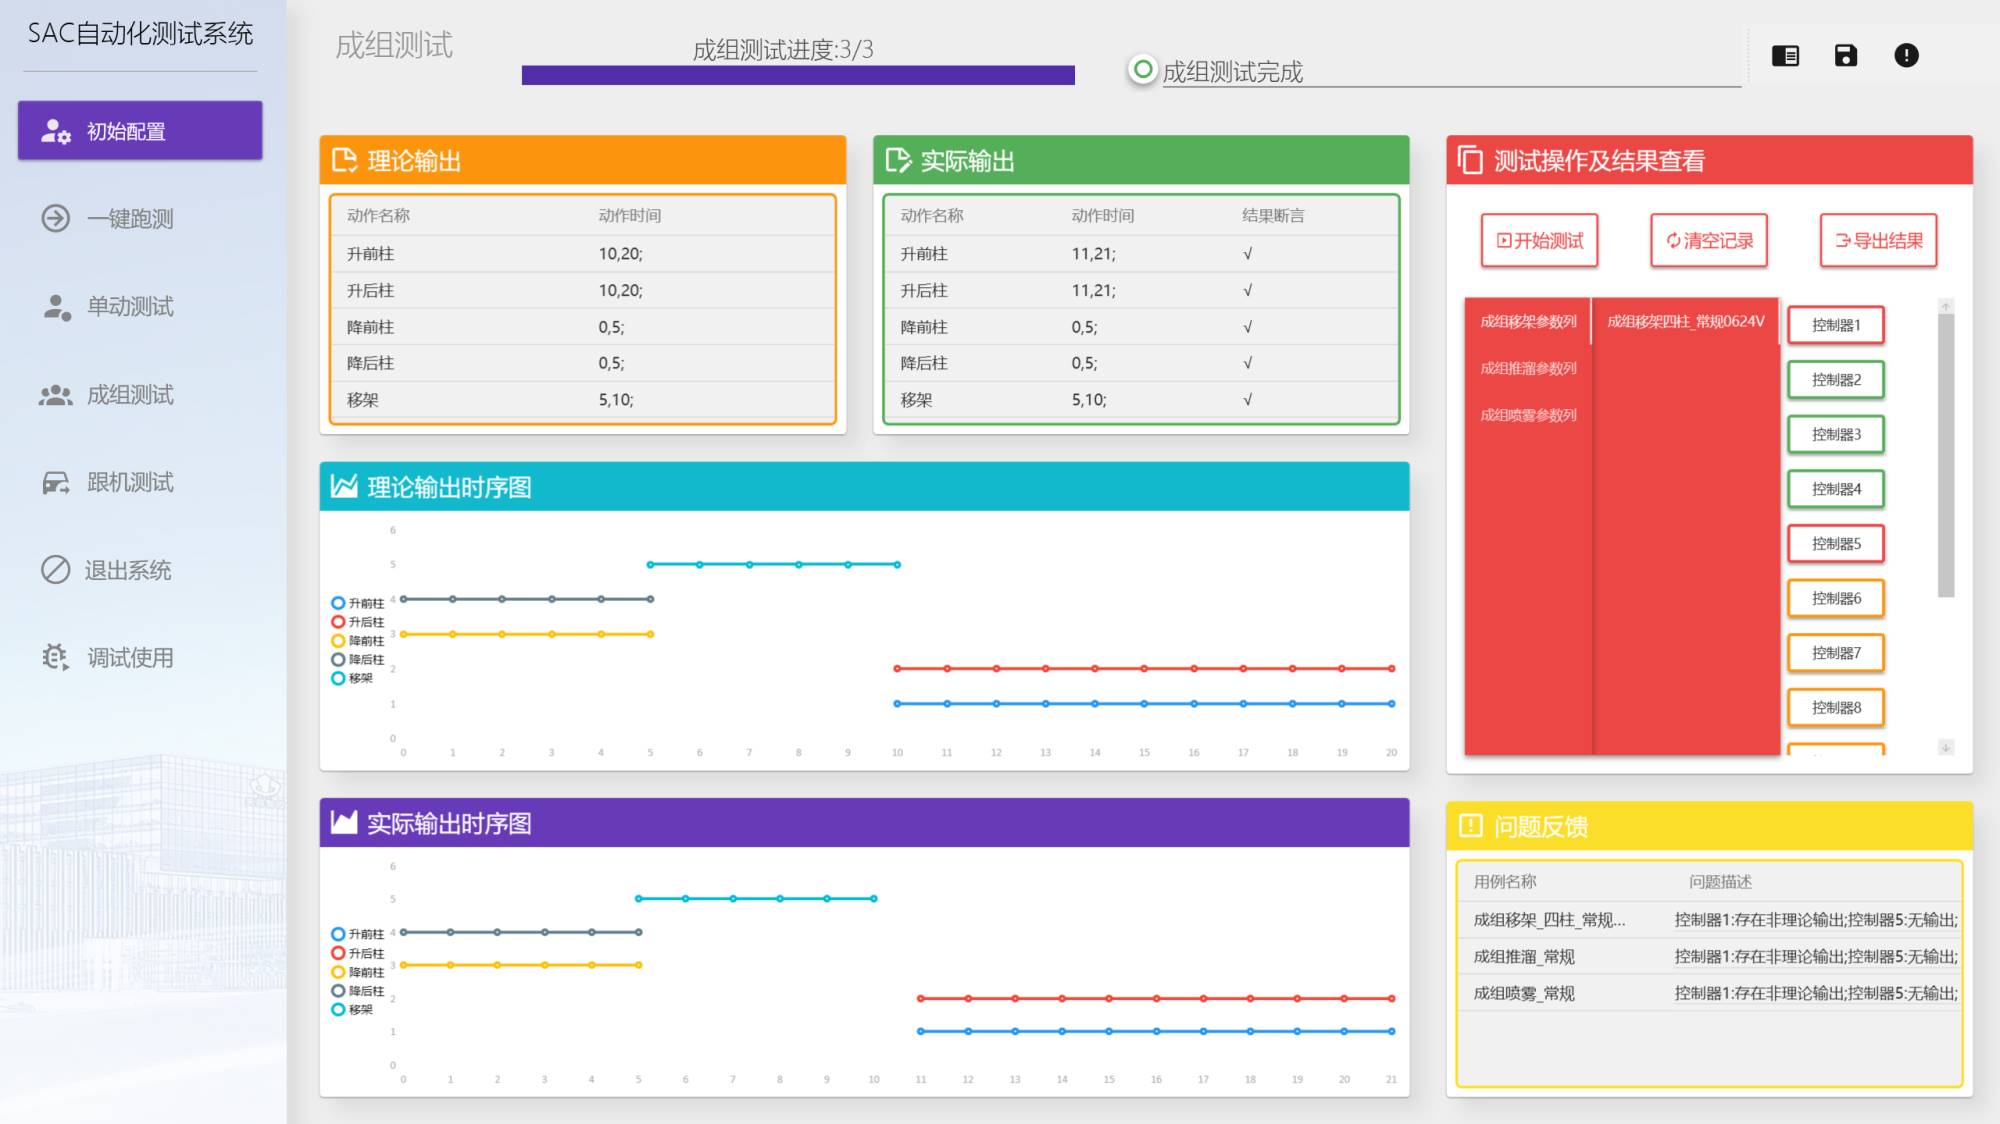Click the exclamation alert icon
The image size is (2000, 1124).
[x=1906, y=56]
